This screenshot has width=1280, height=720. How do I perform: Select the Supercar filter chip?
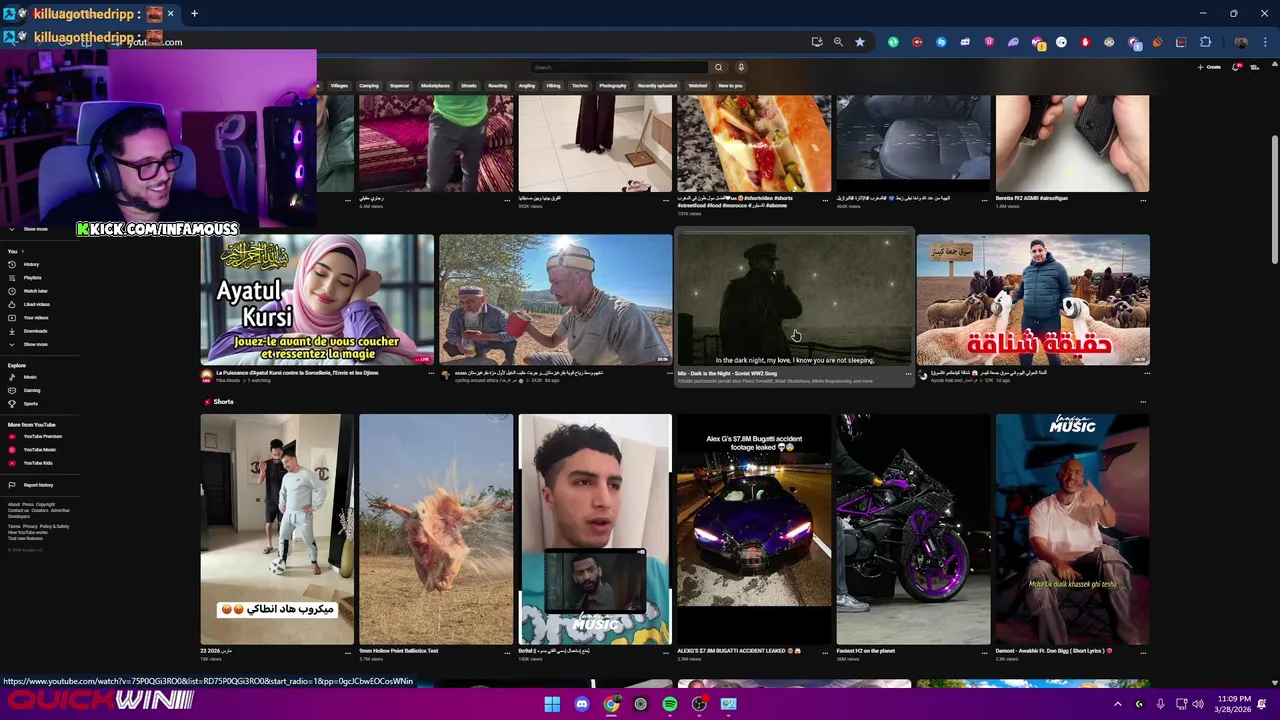[x=399, y=86]
